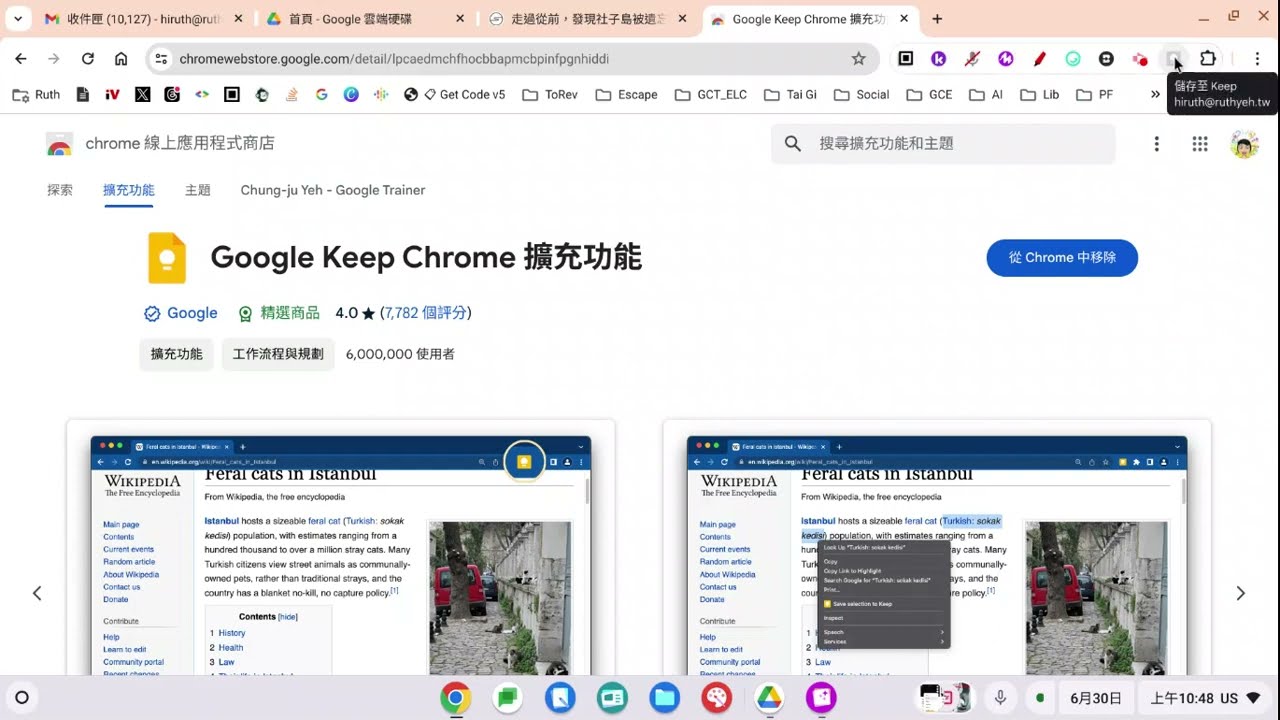Open the tab search dropdown arrow

[x=18, y=19]
